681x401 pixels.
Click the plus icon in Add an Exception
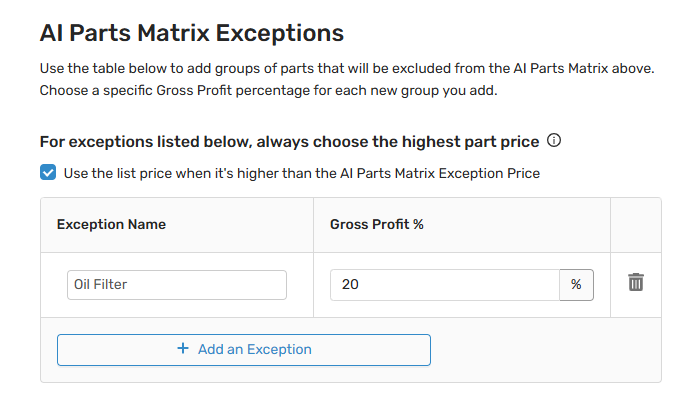point(182,349)
